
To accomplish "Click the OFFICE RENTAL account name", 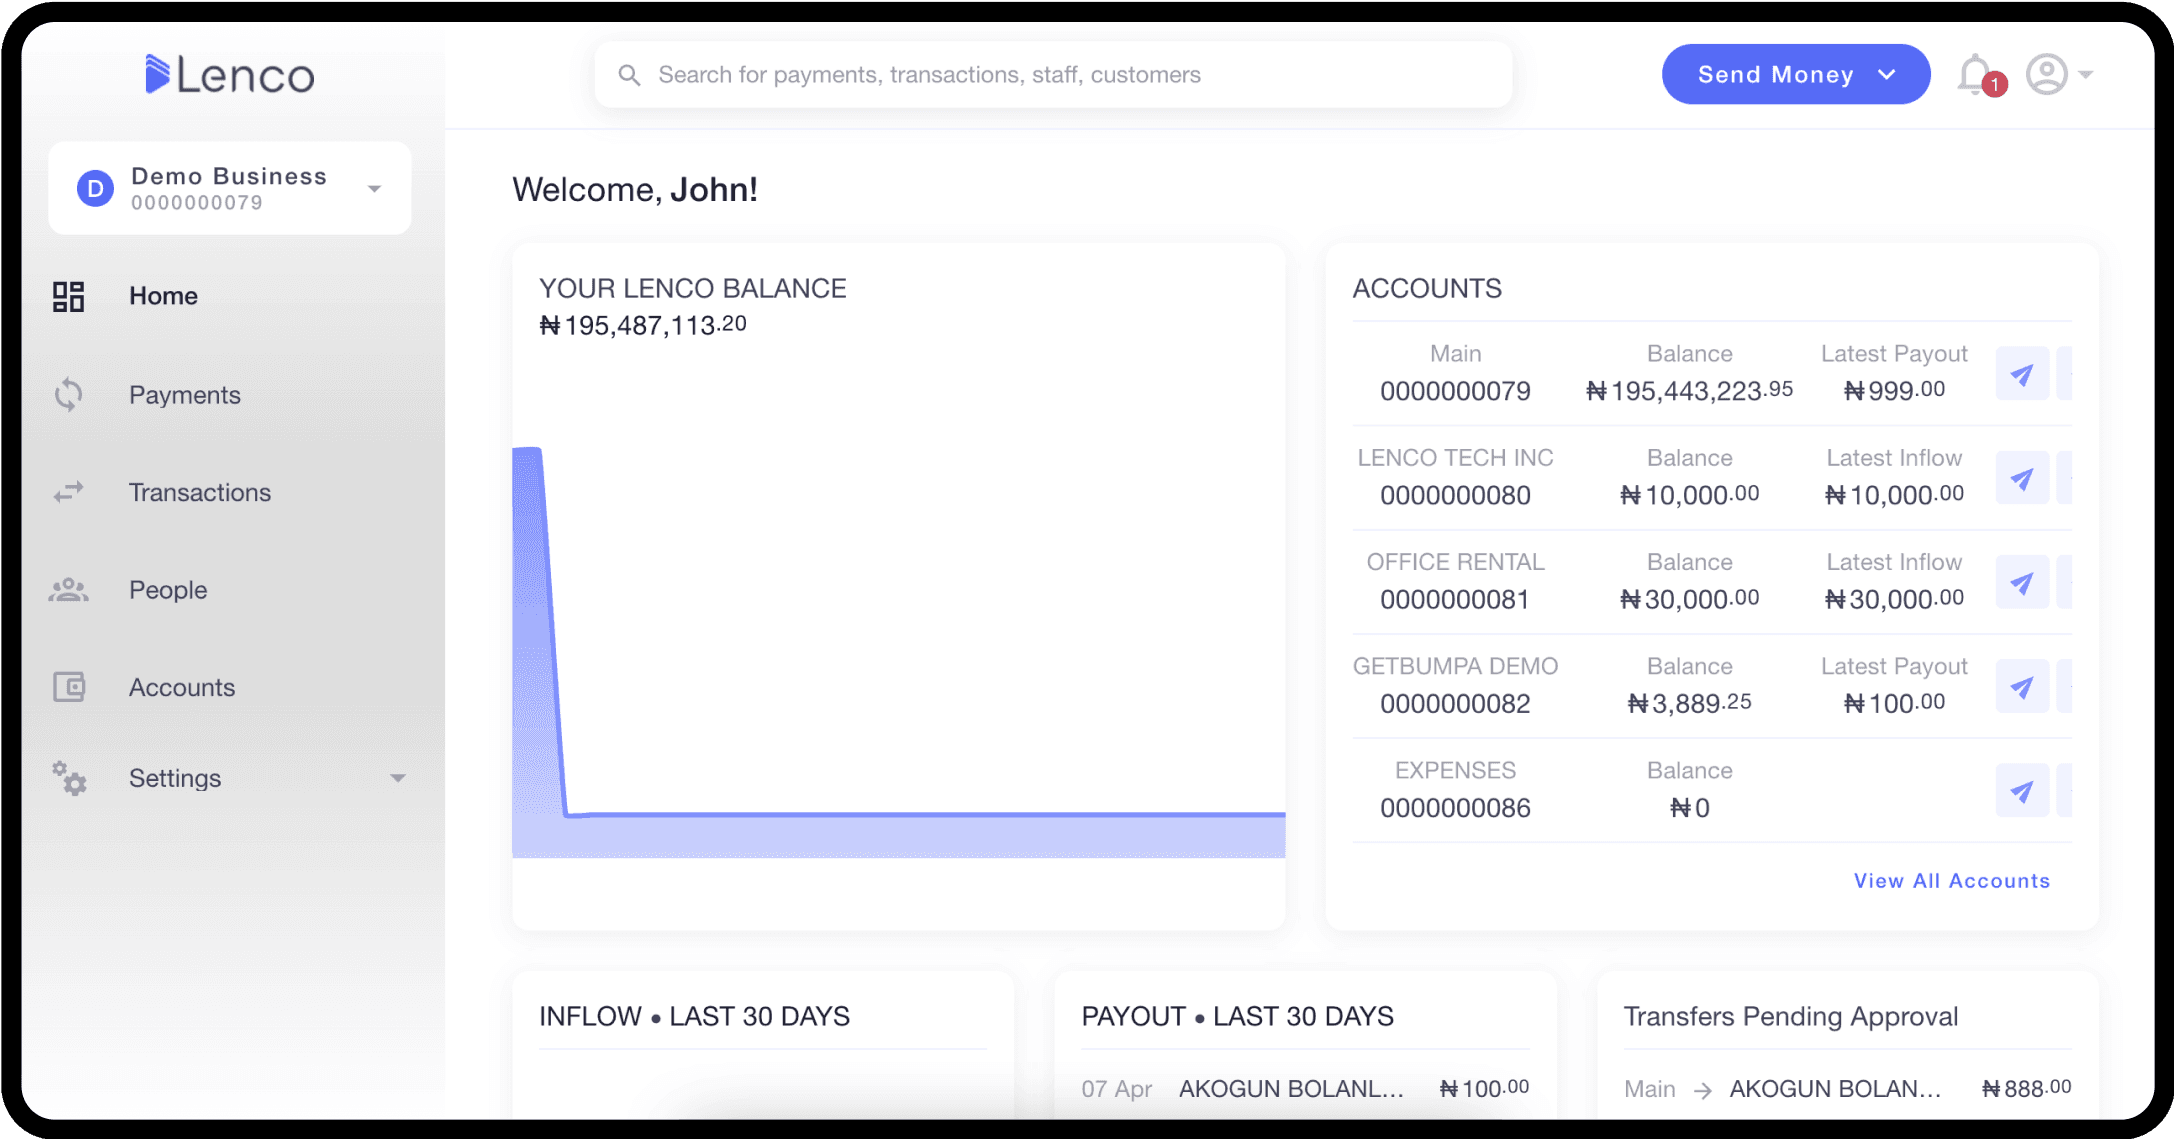I will click(x=1455, y=562).
